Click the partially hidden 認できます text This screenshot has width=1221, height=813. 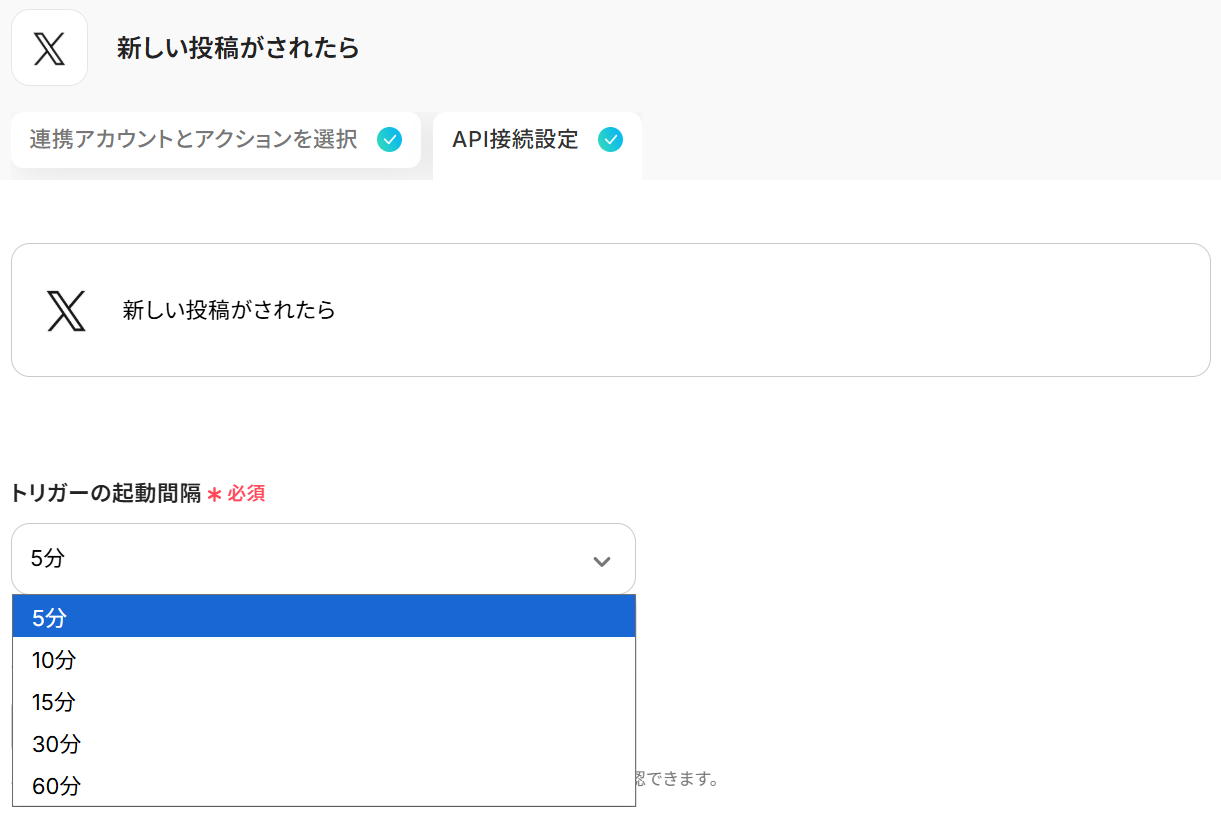point(677,778)
